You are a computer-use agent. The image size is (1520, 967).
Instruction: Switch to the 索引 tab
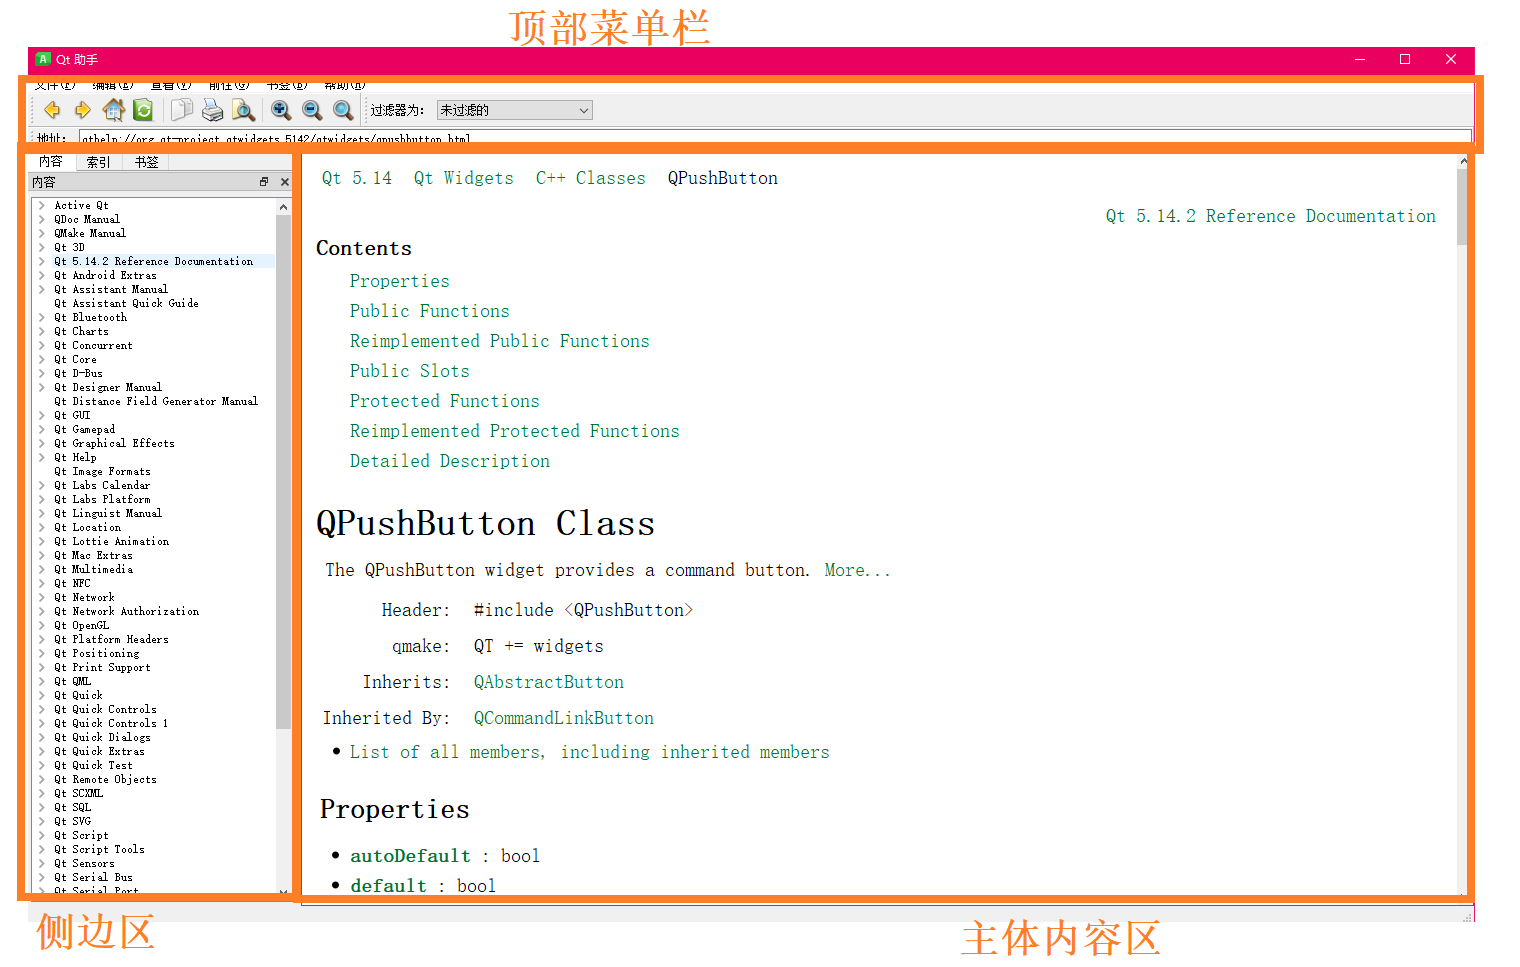[98, 162]
